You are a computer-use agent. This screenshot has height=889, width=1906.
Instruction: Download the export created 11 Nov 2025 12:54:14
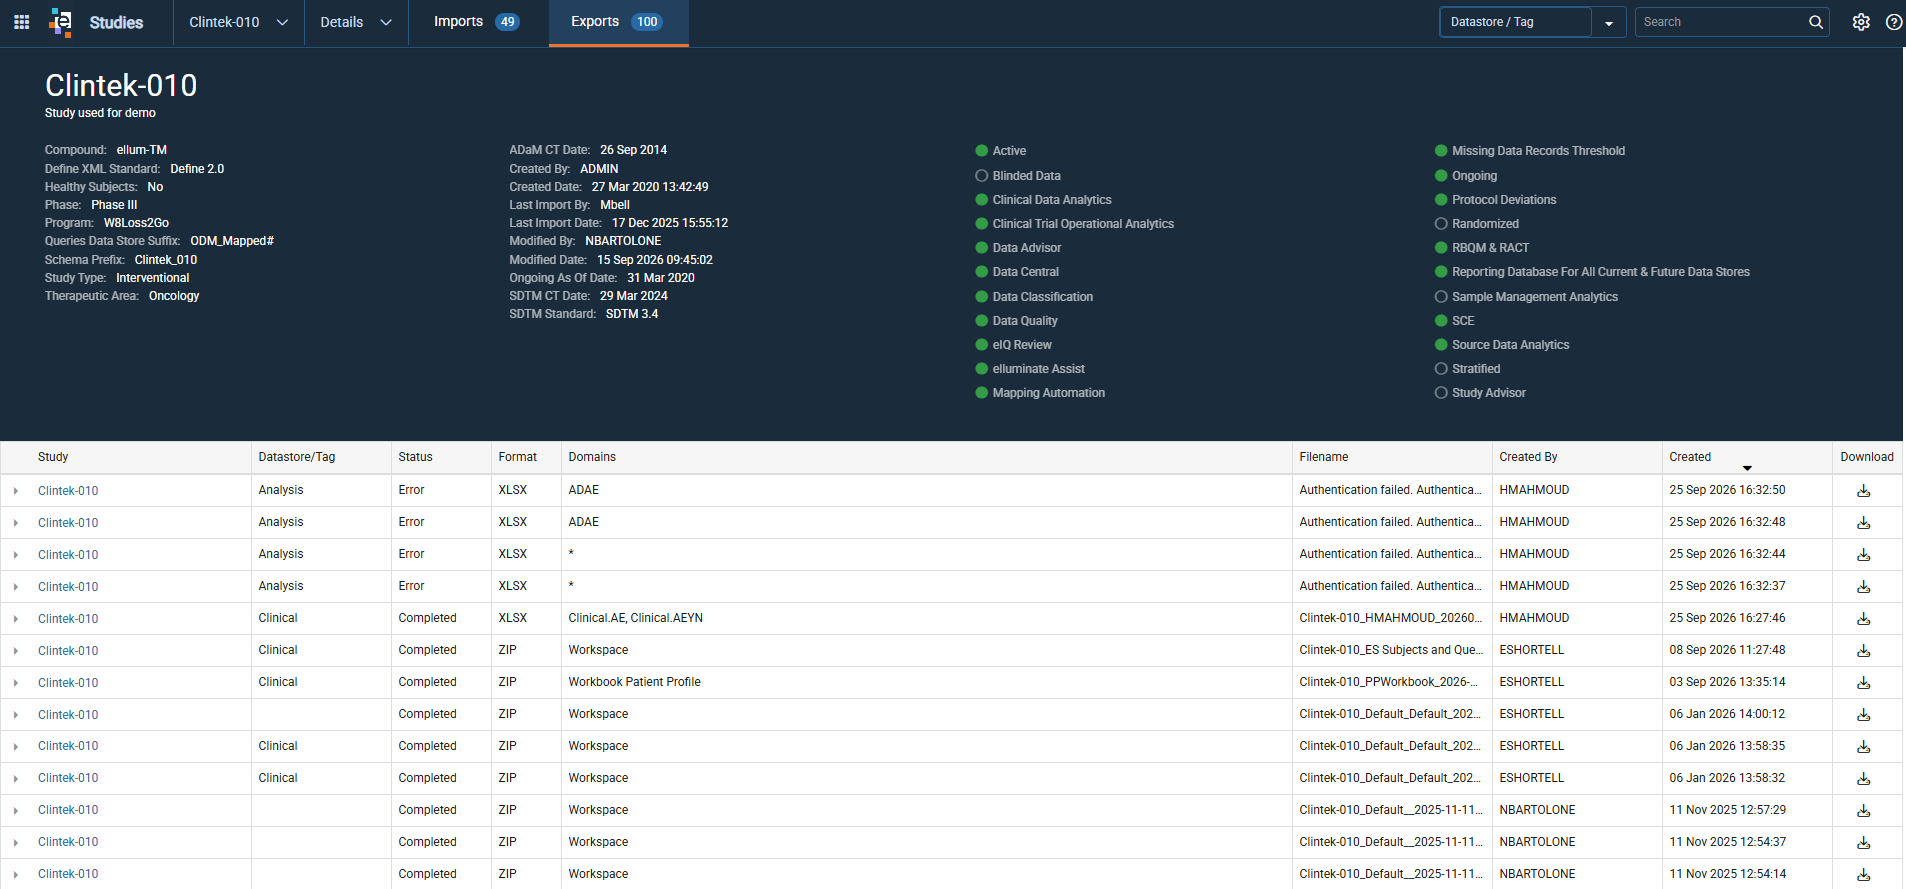1864,875
